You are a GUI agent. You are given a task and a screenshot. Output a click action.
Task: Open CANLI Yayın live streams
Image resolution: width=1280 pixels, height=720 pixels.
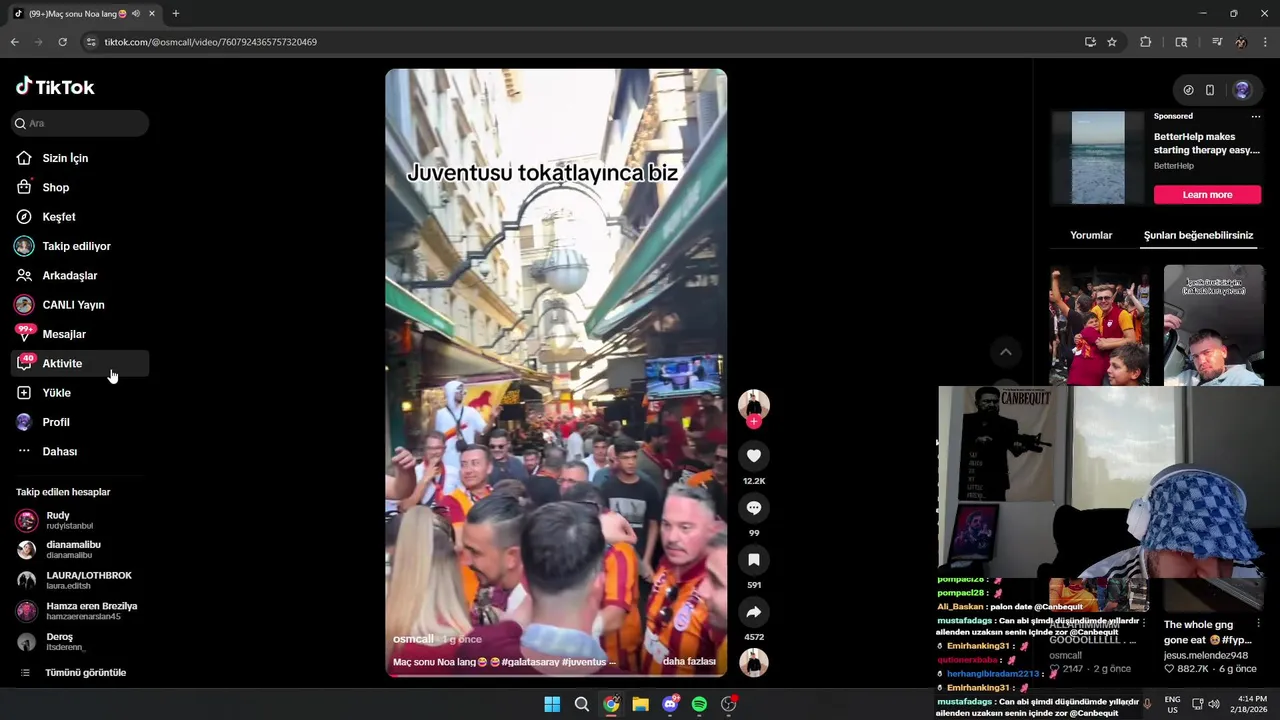[73, 305]
